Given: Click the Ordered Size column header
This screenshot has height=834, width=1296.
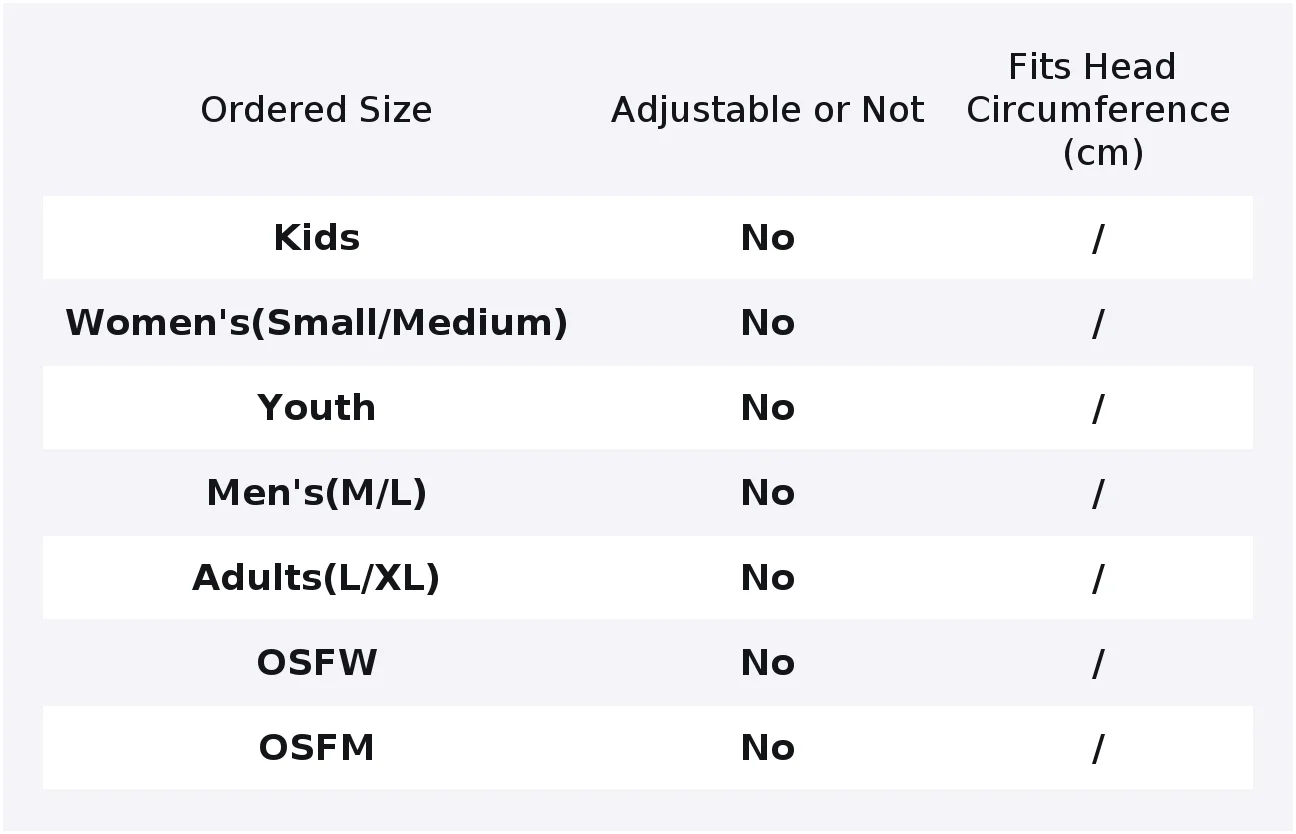Looking at the screenshot, I should coord(316,110).
